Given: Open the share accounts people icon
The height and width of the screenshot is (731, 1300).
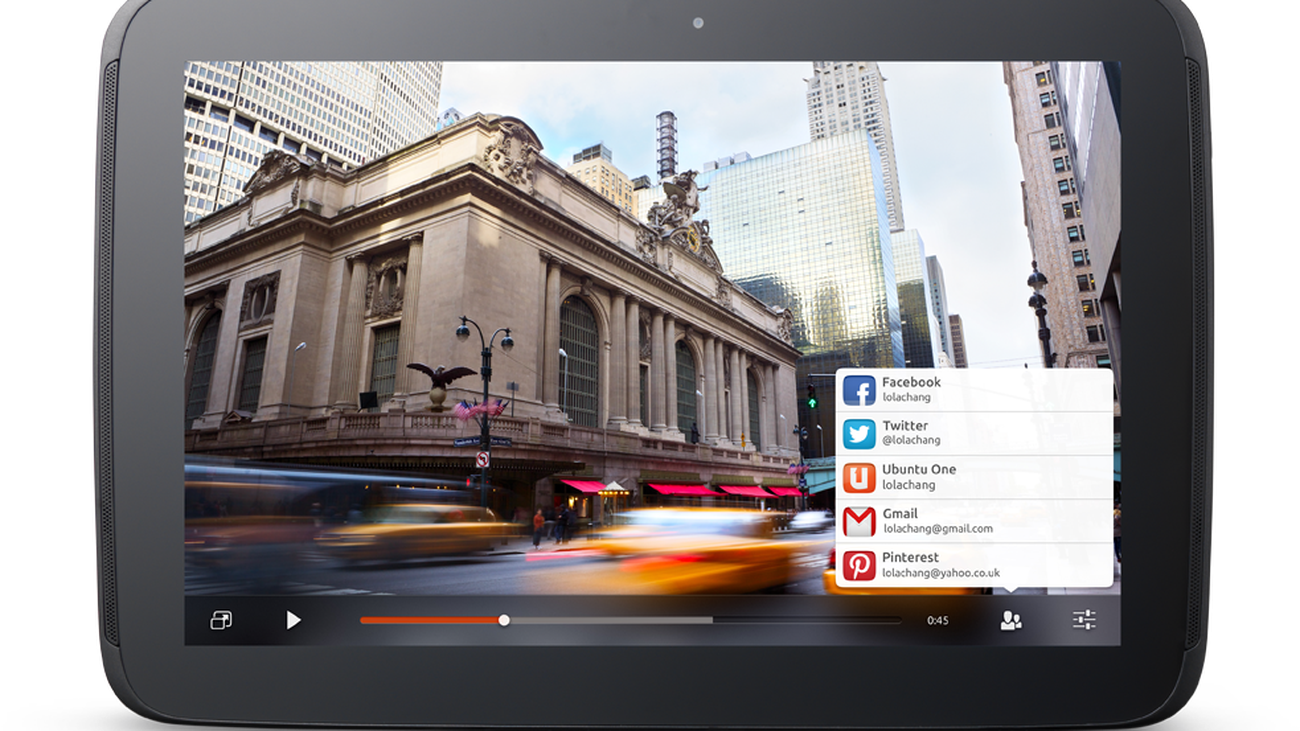Looking at the screenshot, I should tap(1011, 620).
